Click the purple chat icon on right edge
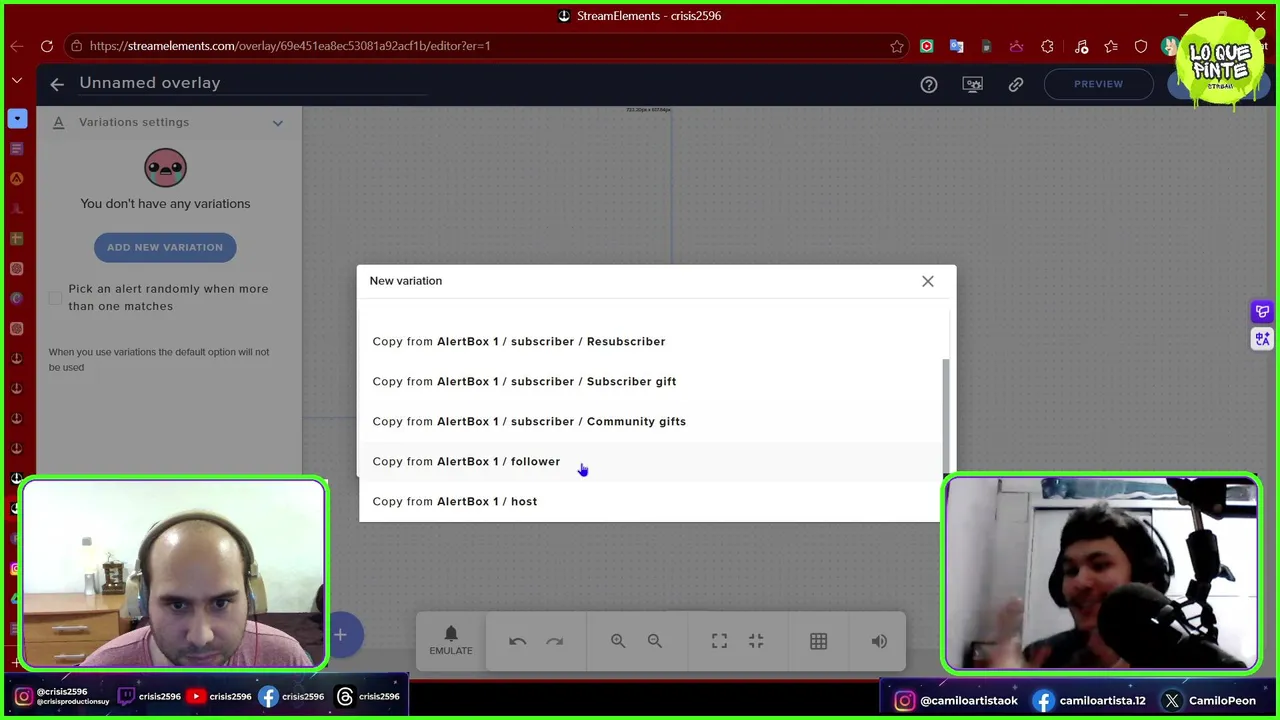This screenshot has height=720, width=1280. click(1262, 312)
